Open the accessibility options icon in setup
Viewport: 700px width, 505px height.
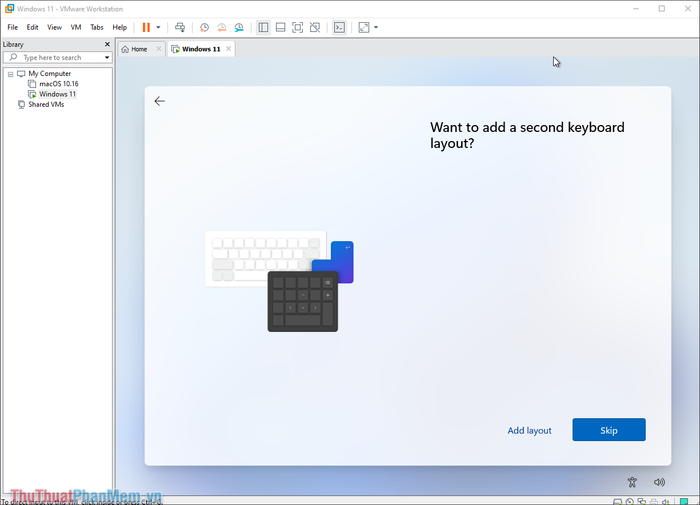[632, 482]
